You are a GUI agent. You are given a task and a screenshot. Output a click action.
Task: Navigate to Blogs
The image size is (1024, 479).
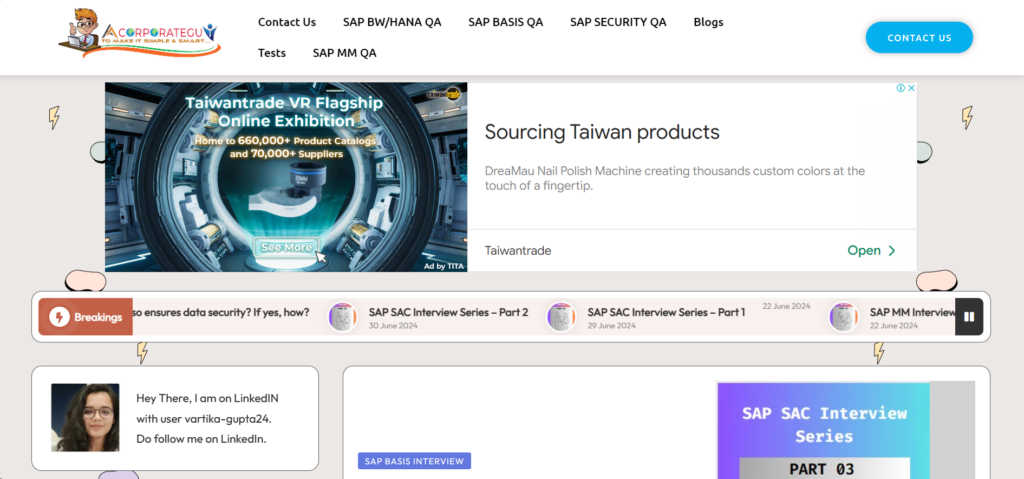(709, 22)
